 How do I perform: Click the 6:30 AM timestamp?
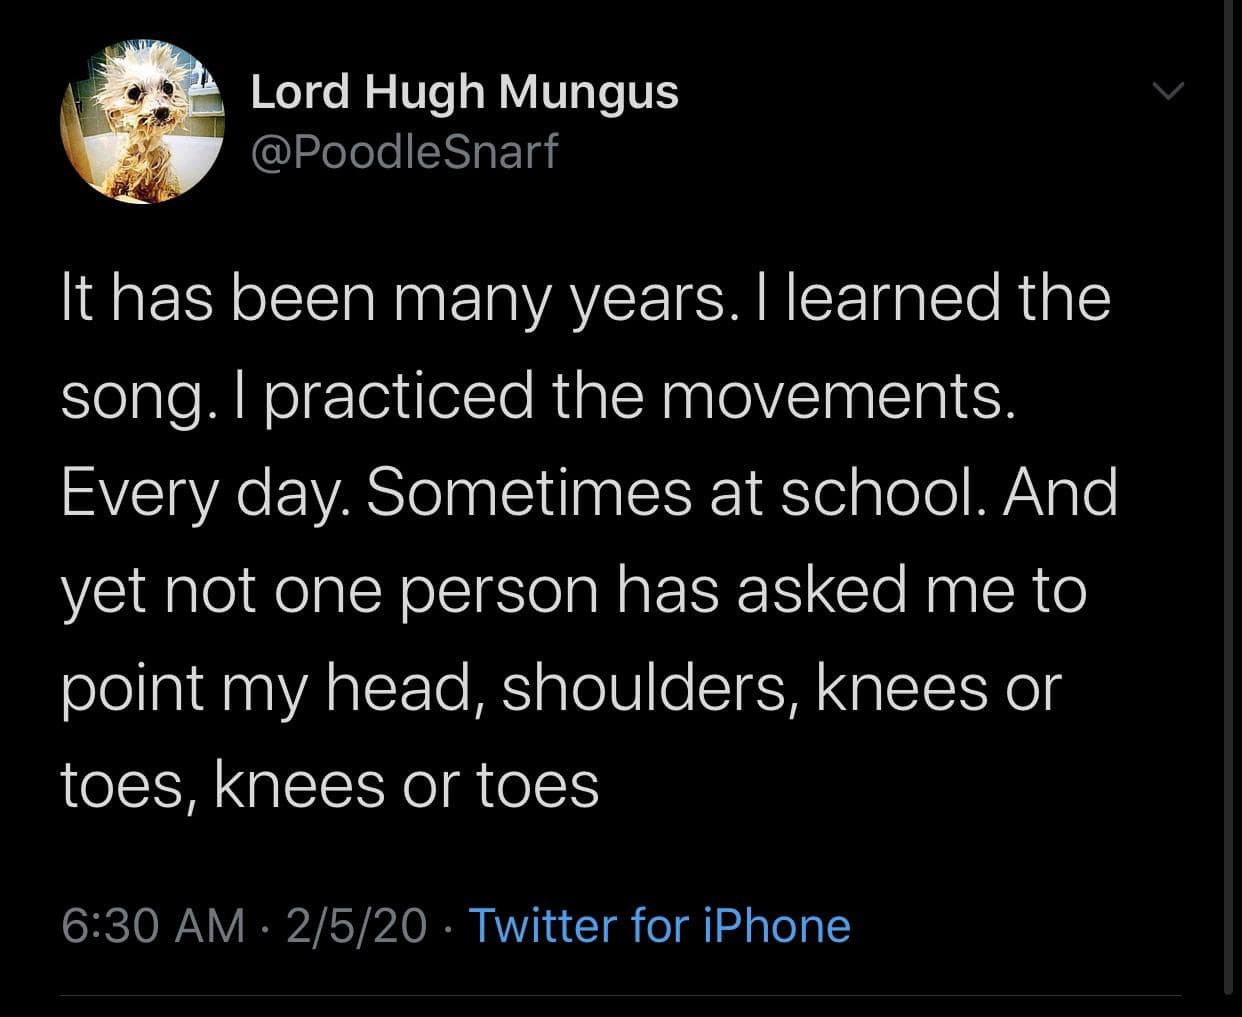point(153,925)
